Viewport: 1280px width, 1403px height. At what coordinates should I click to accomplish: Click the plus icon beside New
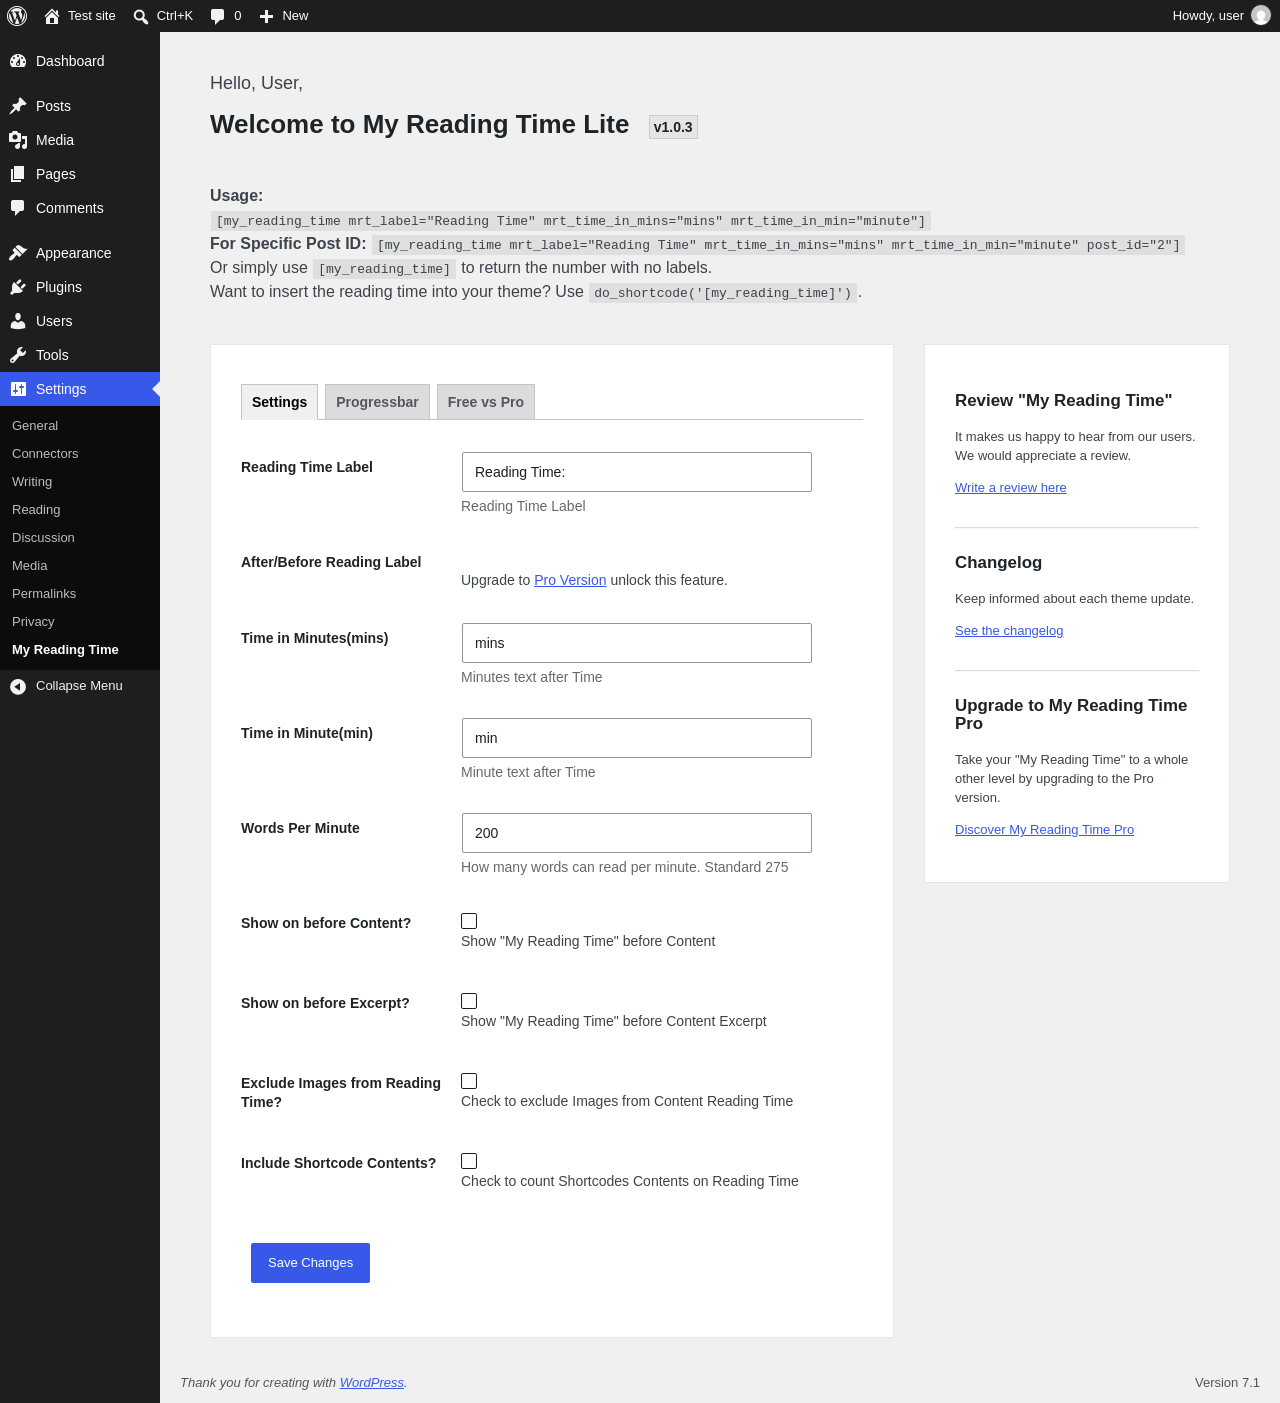[x=266, y=16]
